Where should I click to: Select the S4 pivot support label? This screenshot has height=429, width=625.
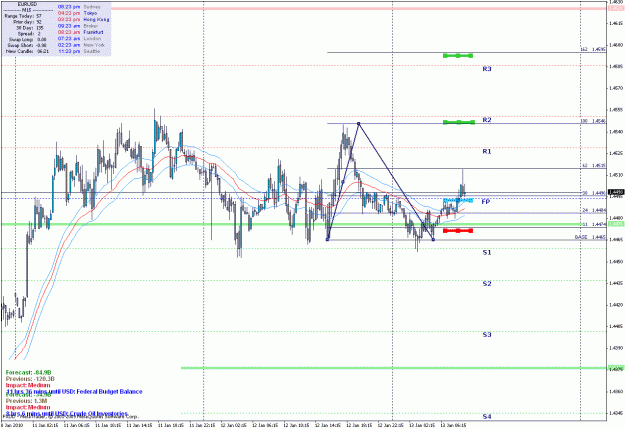point(487,416)
